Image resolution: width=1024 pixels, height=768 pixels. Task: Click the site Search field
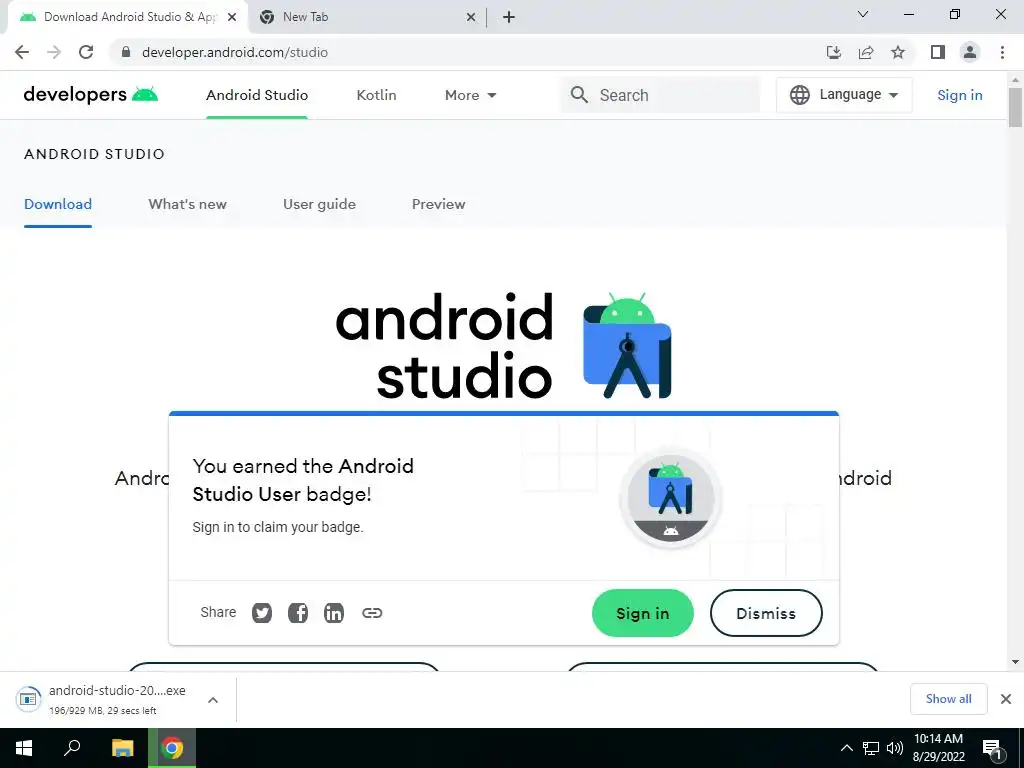[x=660, y=95]
